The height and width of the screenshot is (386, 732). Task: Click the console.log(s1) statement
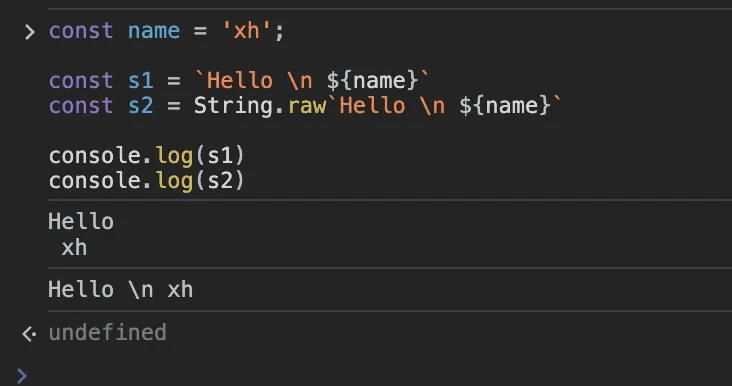click(x=147, y=156)
